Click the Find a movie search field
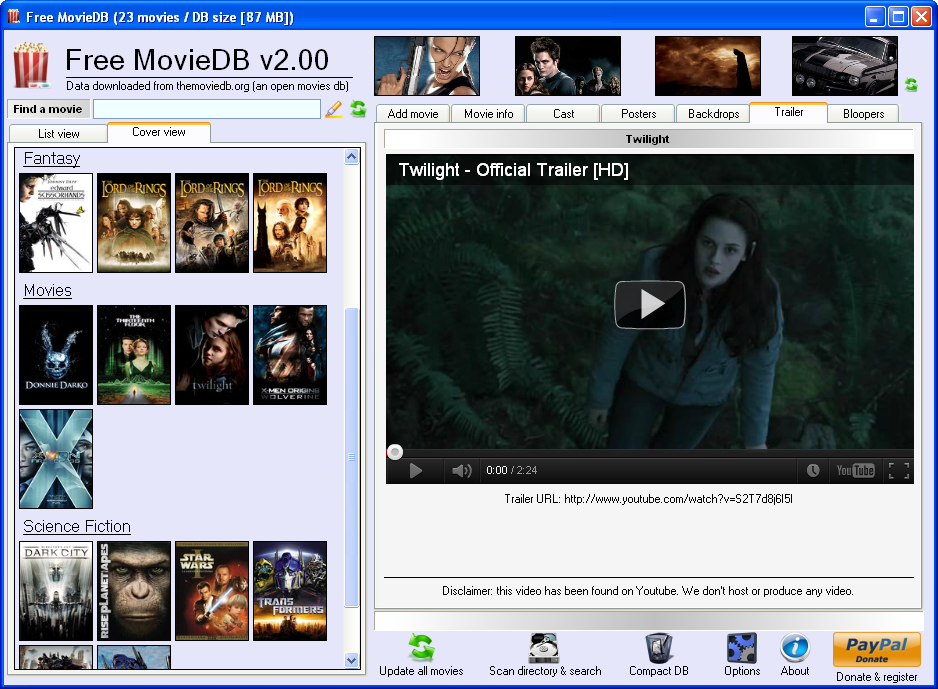This screenshot has height=689, width=938. 207,109
